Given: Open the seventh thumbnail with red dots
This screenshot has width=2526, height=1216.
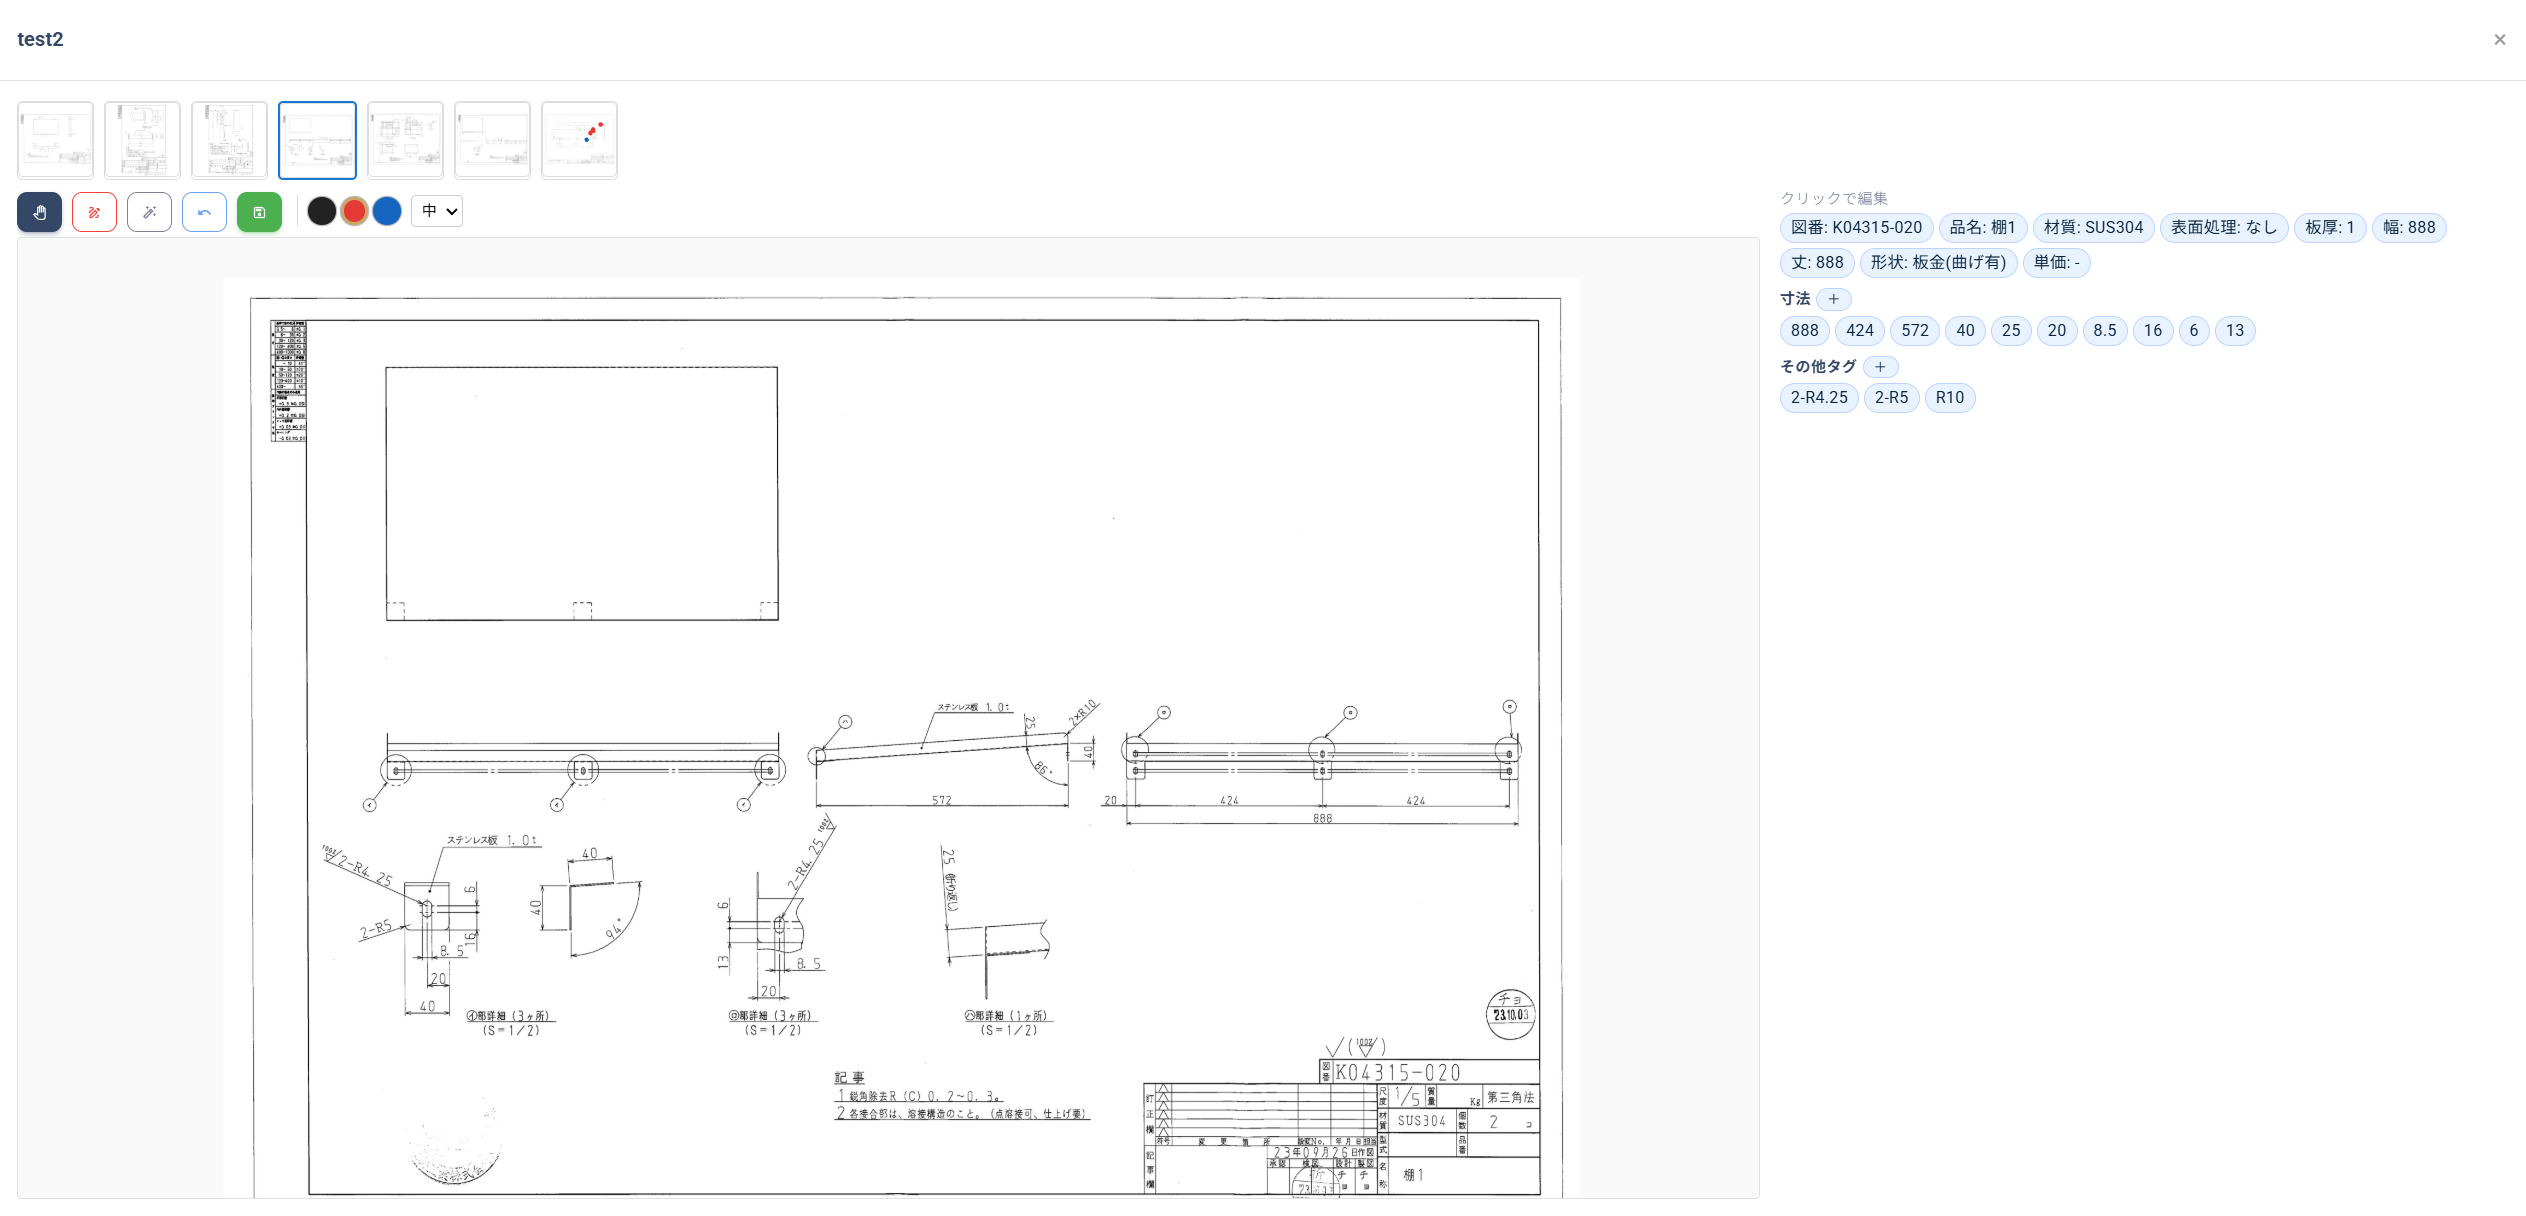Looking at the screenshot, I should [x=579, y=140].
